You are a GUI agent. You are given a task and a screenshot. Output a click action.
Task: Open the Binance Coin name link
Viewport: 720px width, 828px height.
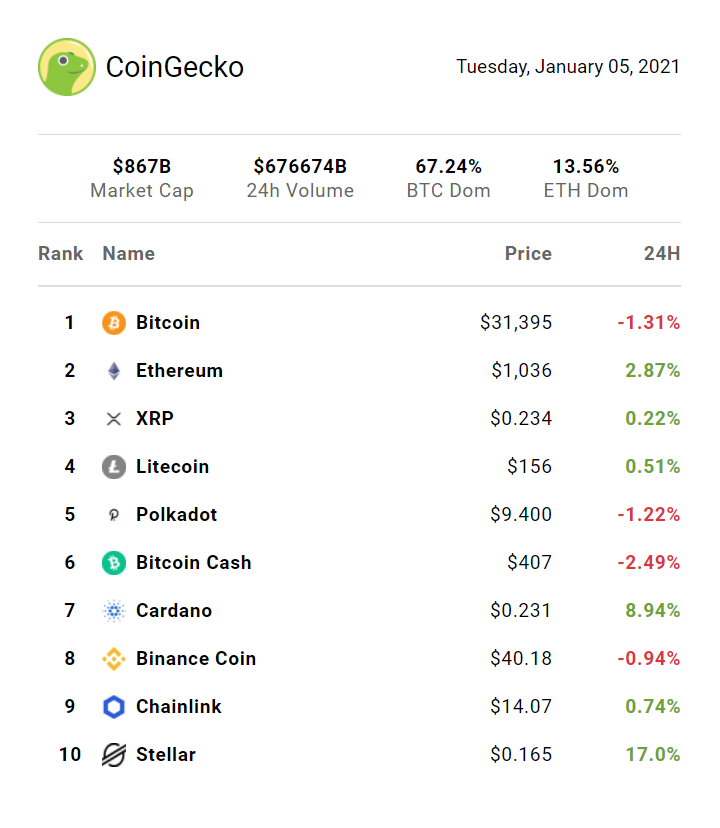tap(196, 659)
